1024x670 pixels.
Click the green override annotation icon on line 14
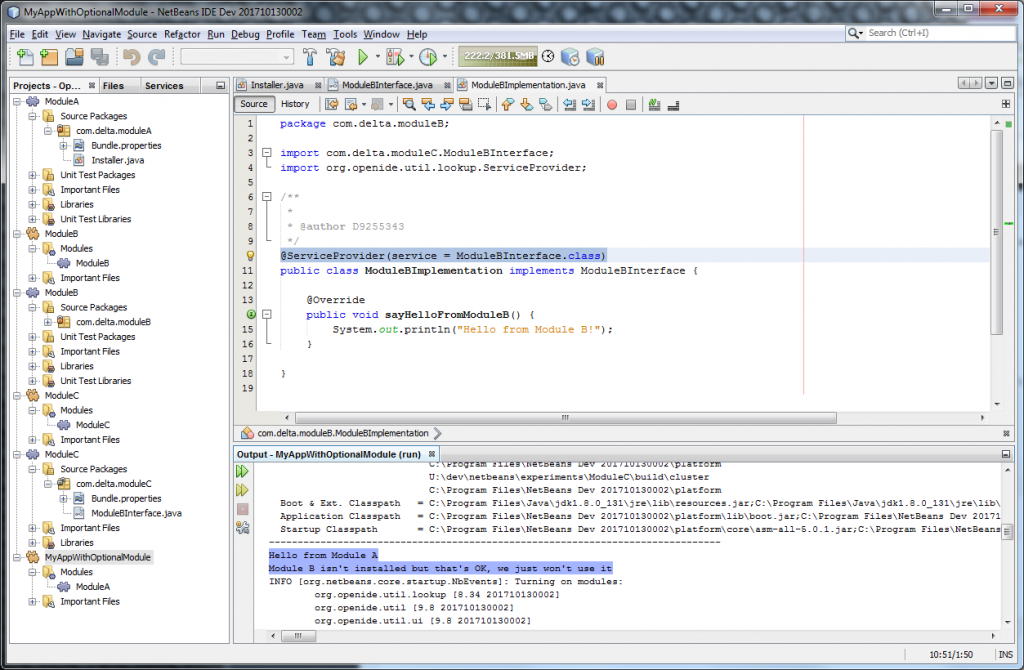click(x=251, y=315)
